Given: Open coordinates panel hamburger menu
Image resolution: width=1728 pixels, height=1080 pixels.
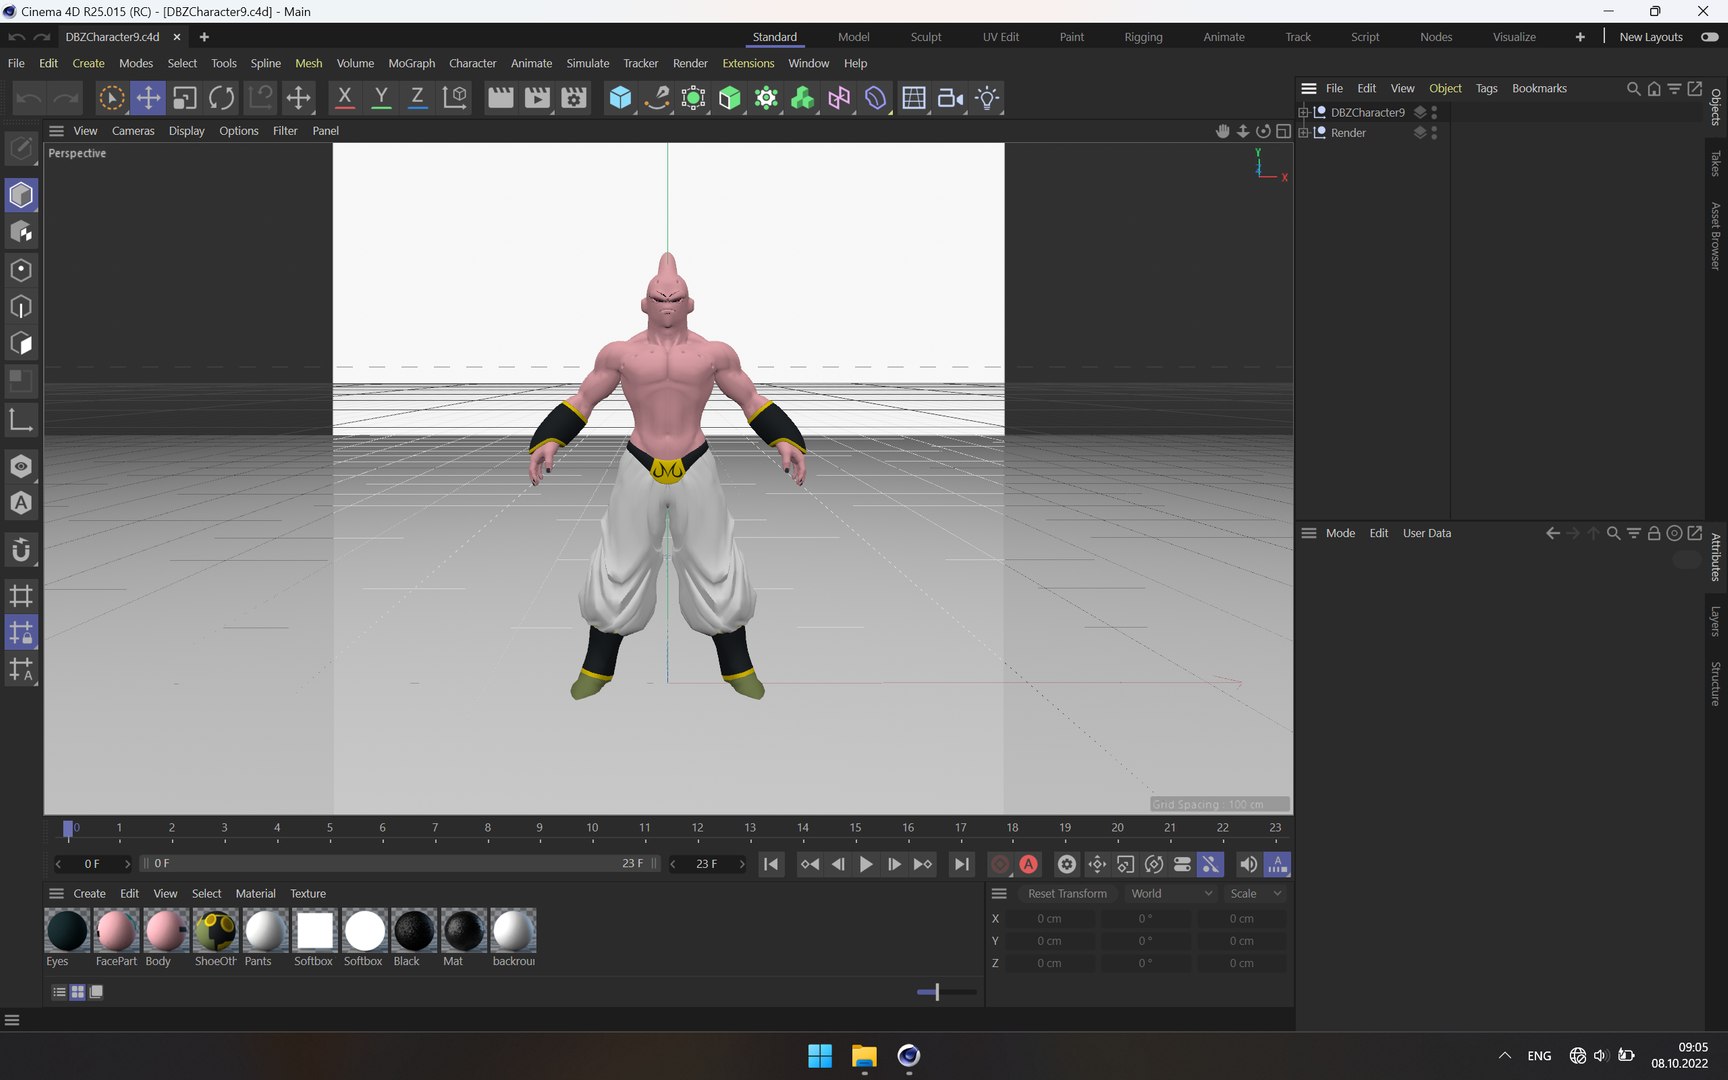Looking at the screenshot, I should coord(999,894).
